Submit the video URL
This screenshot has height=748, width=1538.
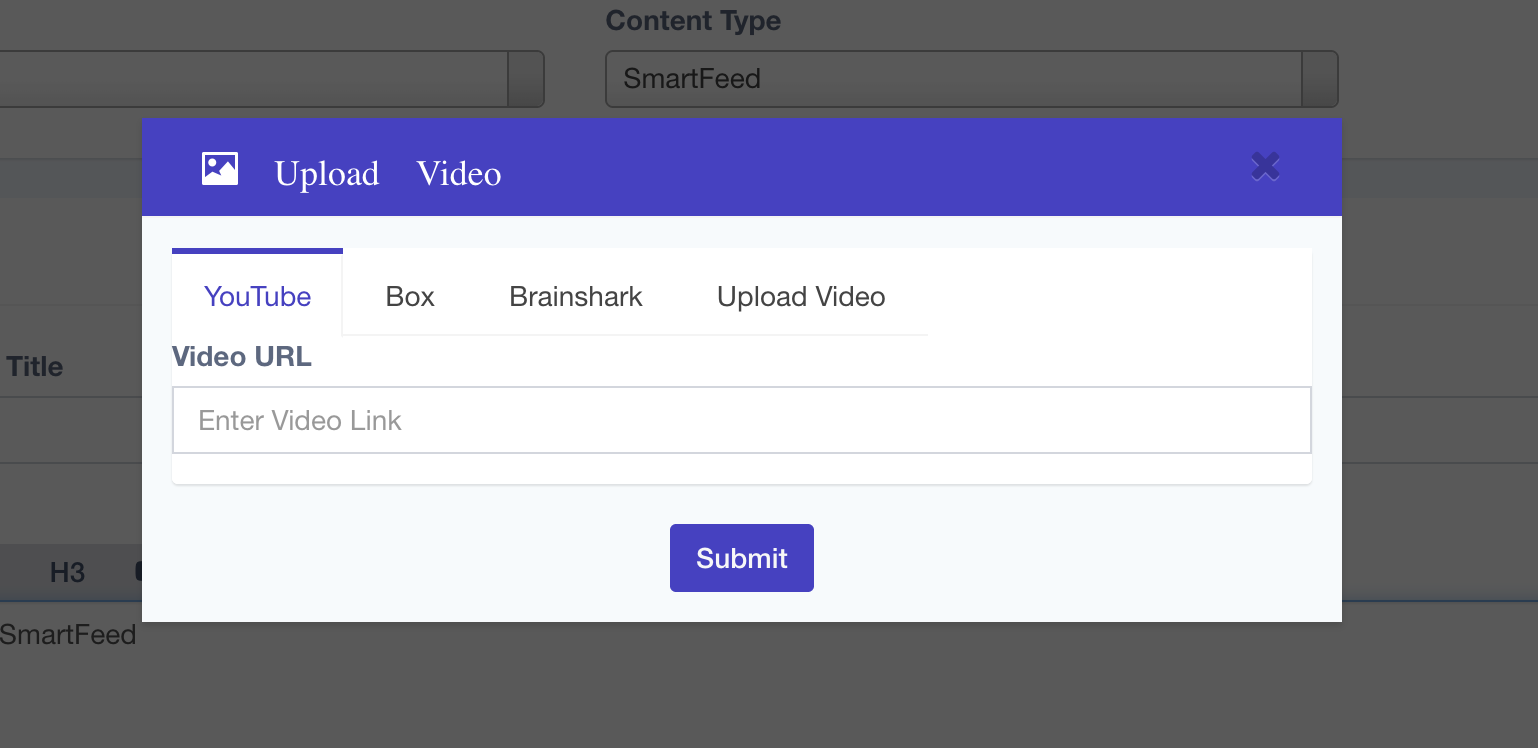click(x=742, y=558)
